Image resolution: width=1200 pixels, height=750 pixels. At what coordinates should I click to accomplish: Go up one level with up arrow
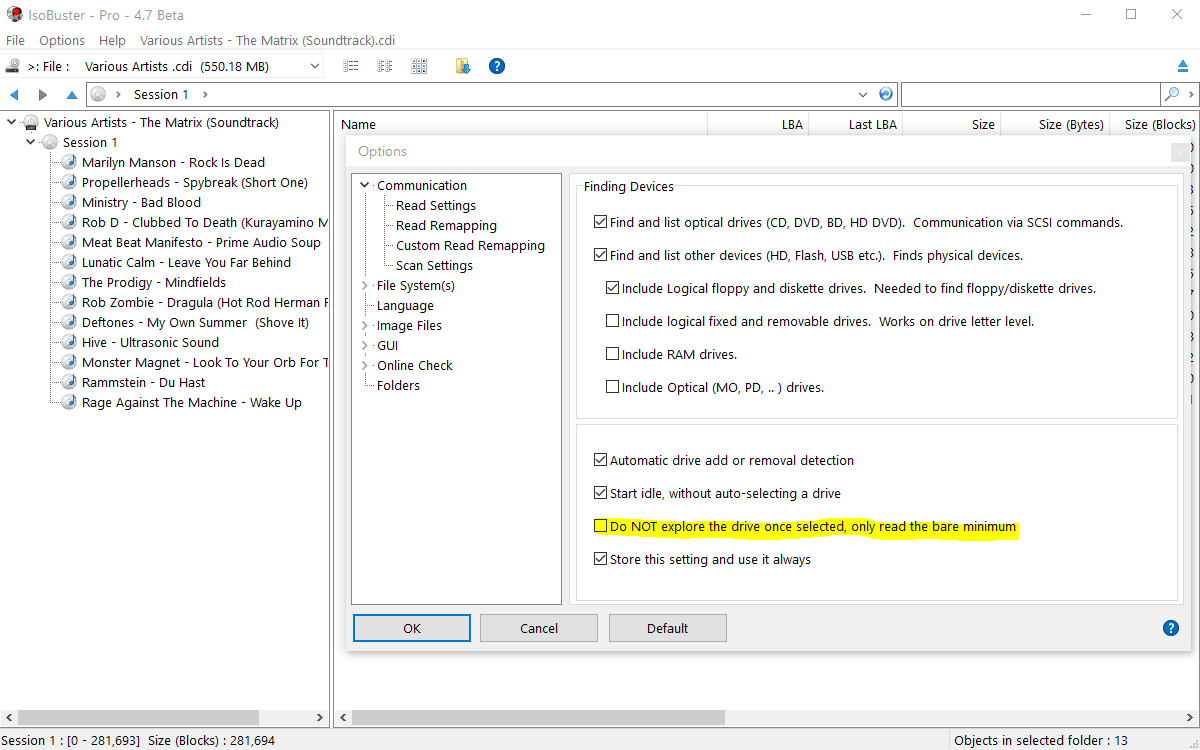71,94
